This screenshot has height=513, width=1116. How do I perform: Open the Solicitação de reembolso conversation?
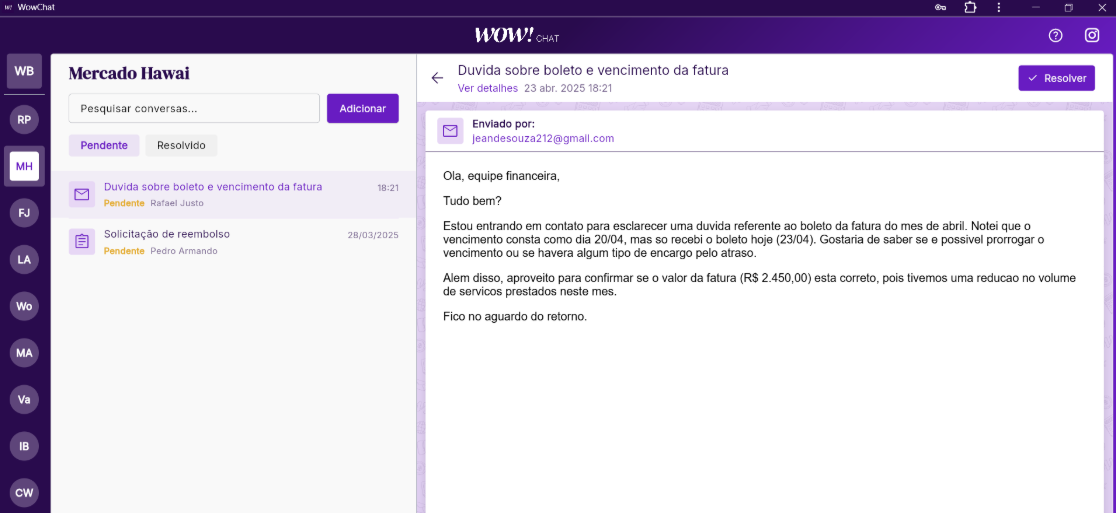coord(233,241)
